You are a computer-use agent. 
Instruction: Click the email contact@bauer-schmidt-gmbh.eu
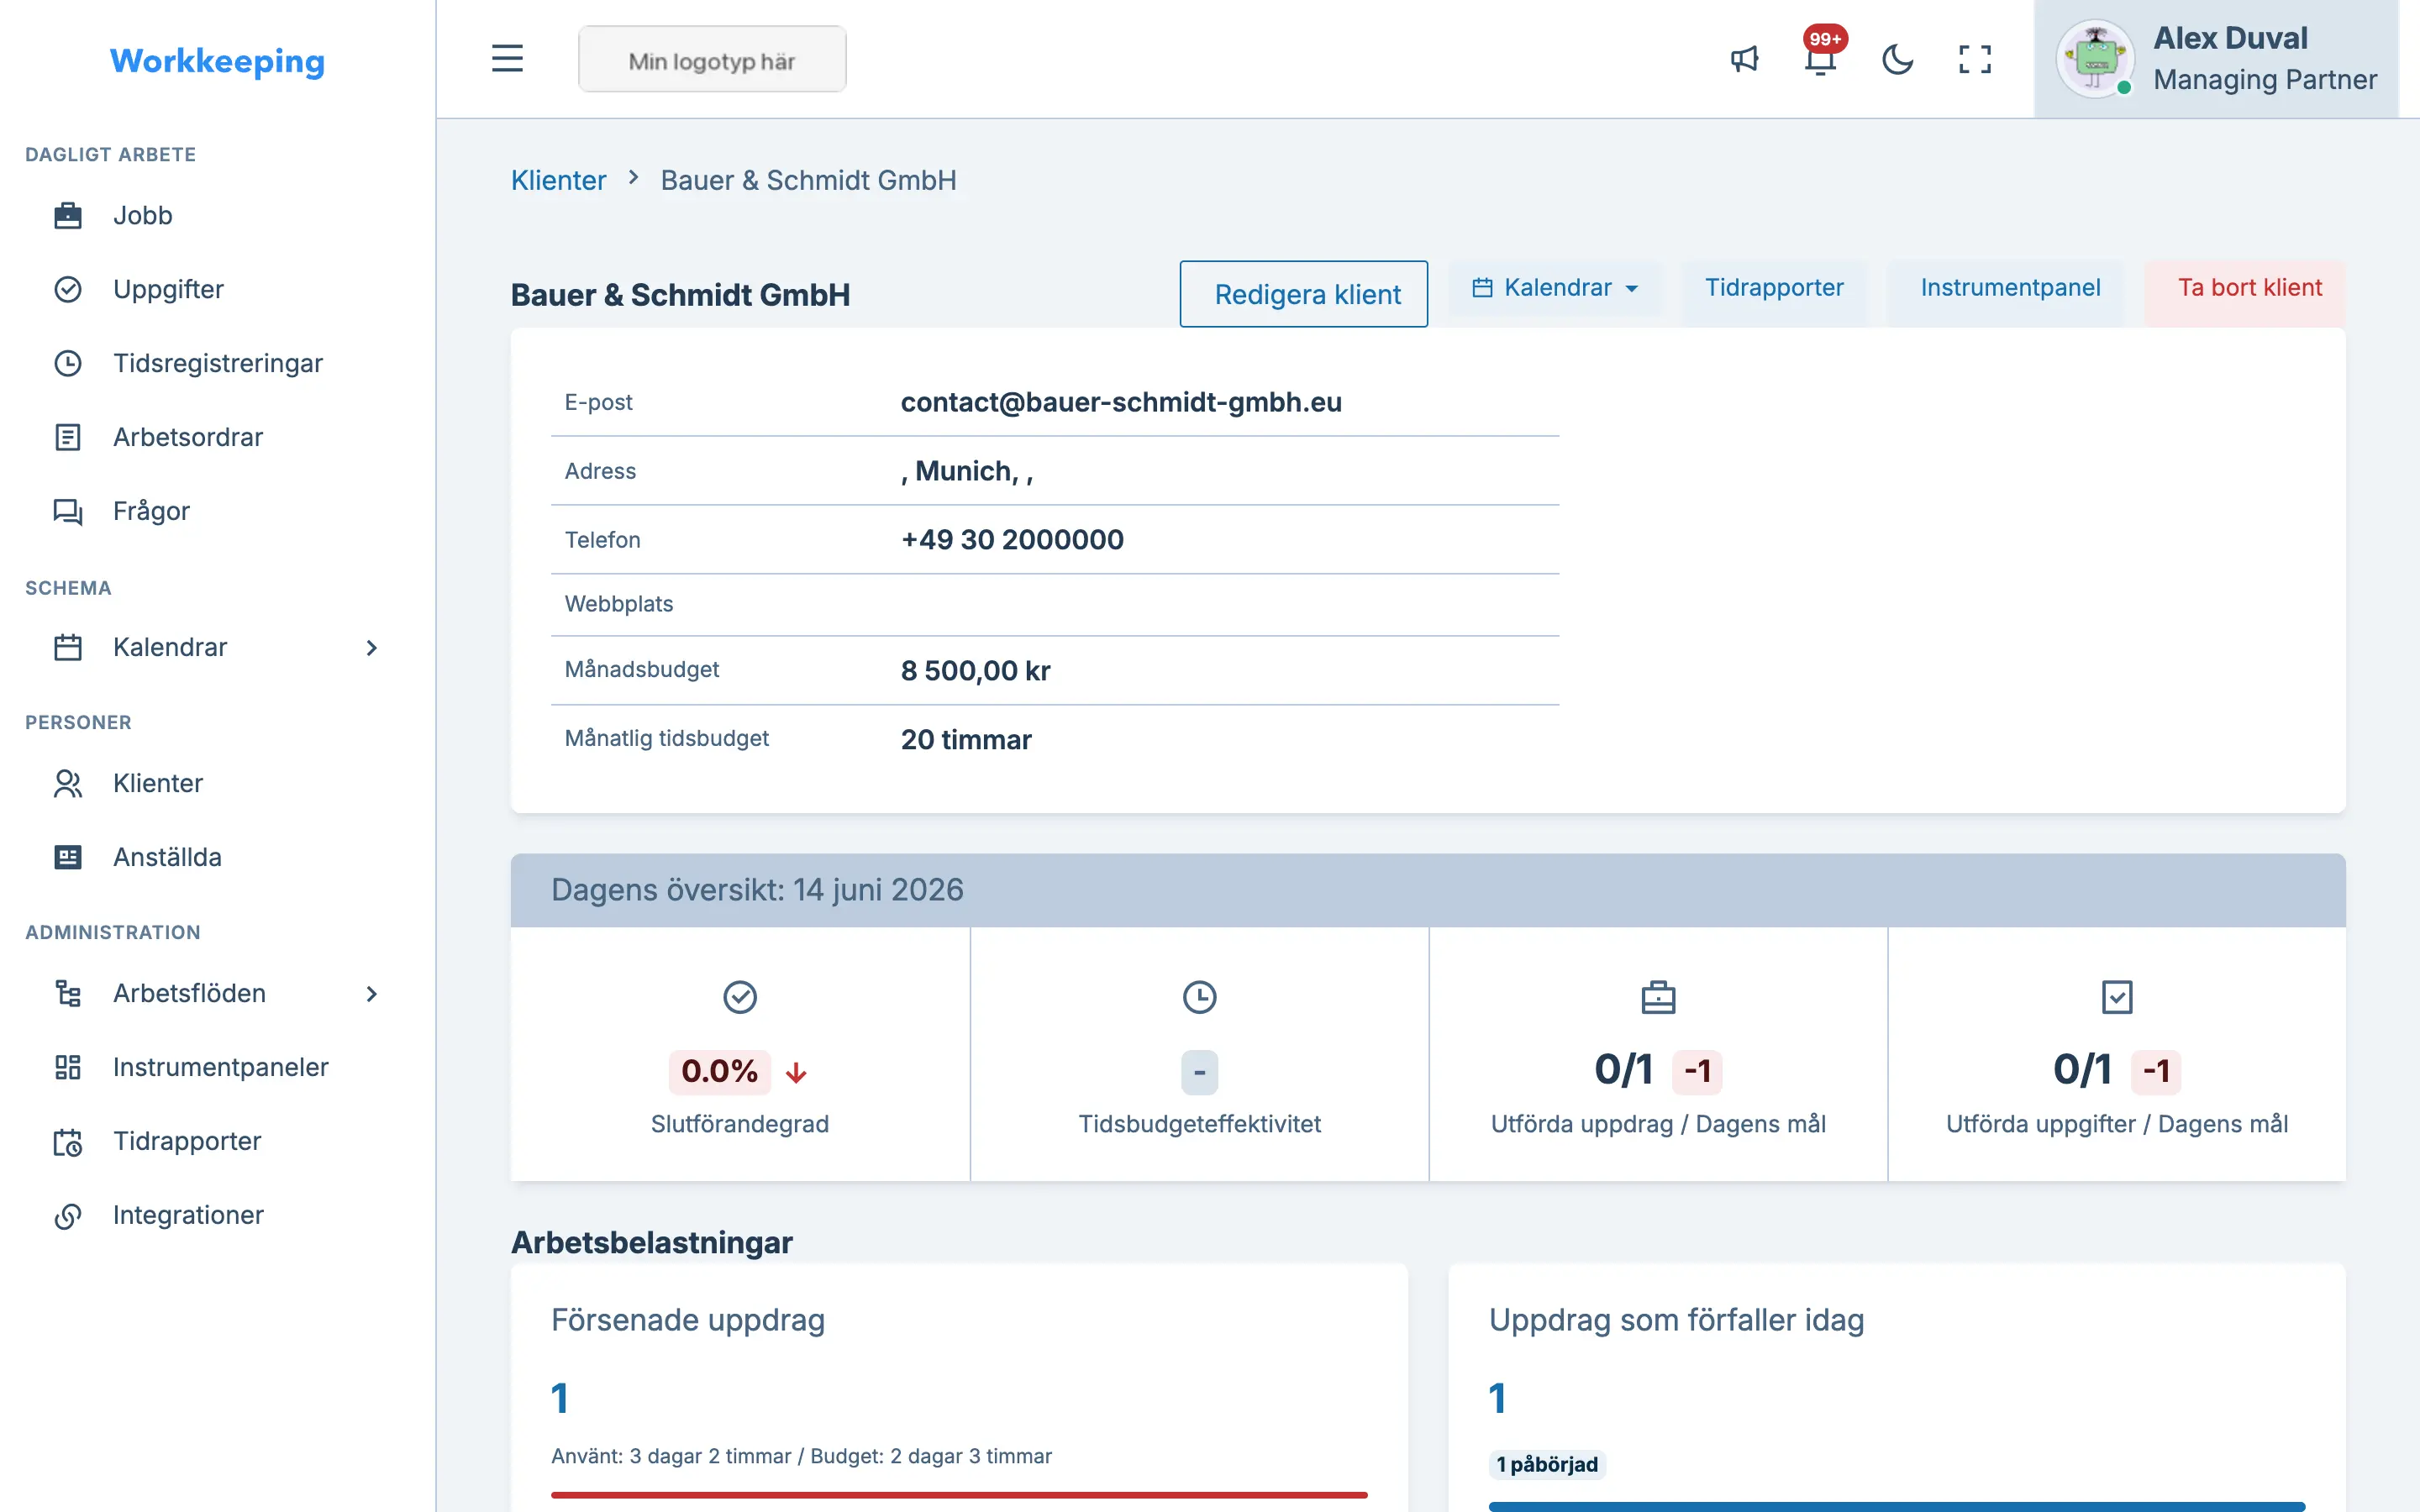click(x=1121, y=402)
